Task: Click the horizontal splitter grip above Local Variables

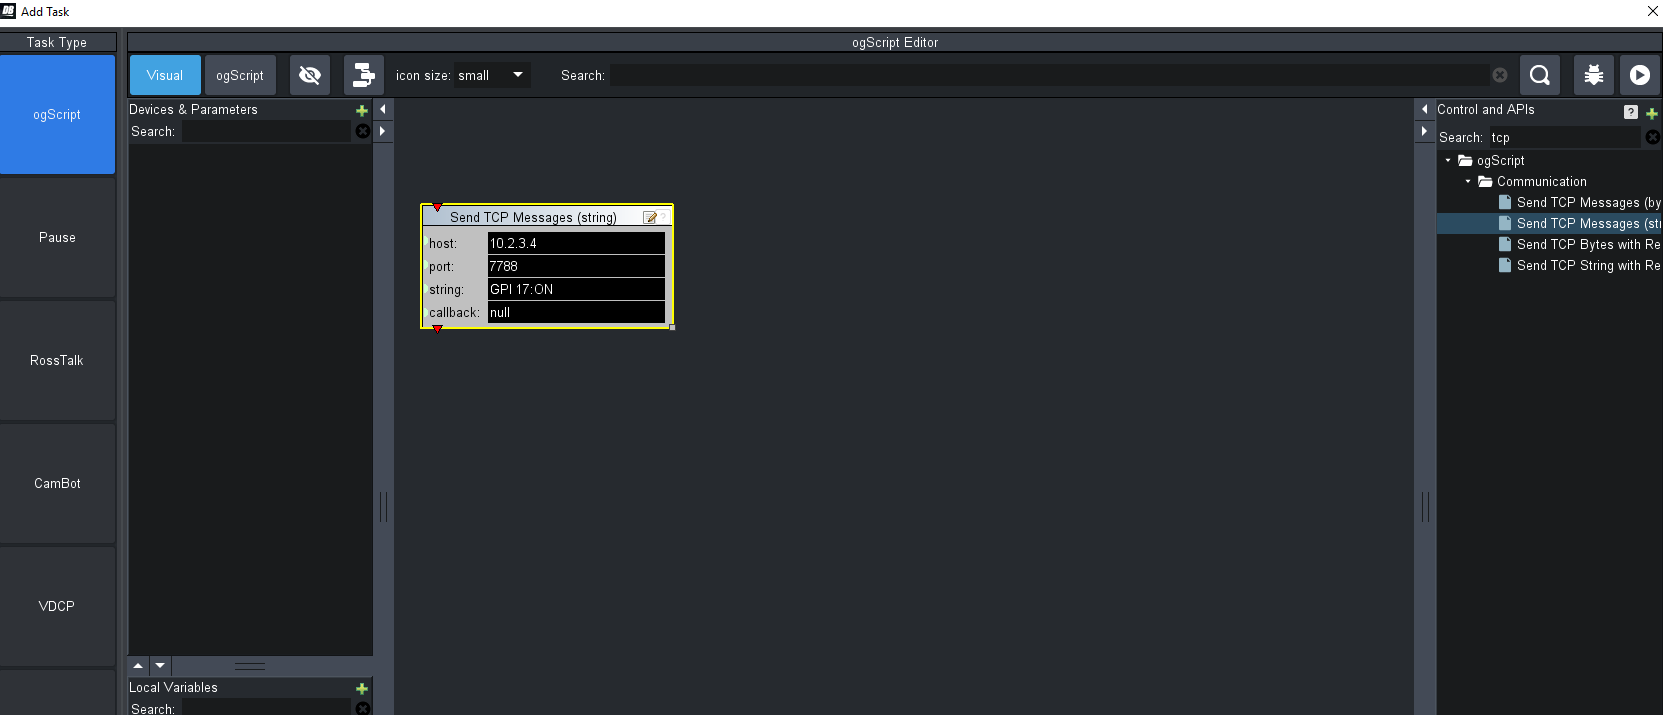Action: (x=250, y=665)
